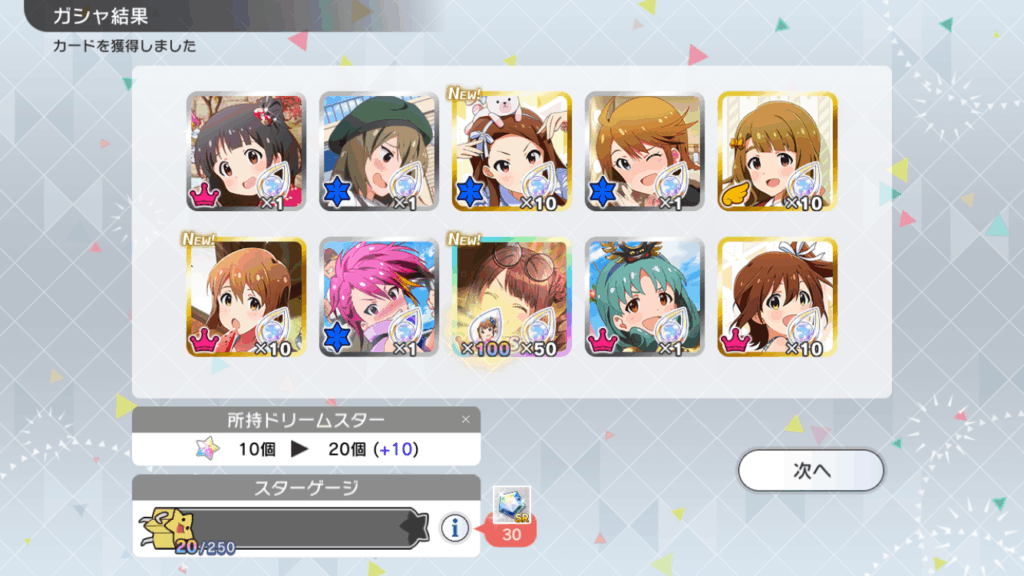Select the black-haired girl card with red bow

(246, 152)
